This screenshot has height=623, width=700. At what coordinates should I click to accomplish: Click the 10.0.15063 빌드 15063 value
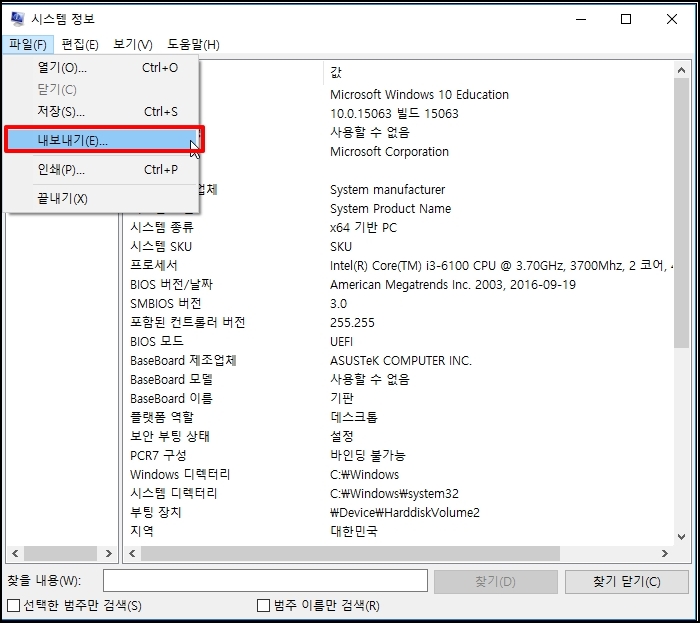pos(394,114)
